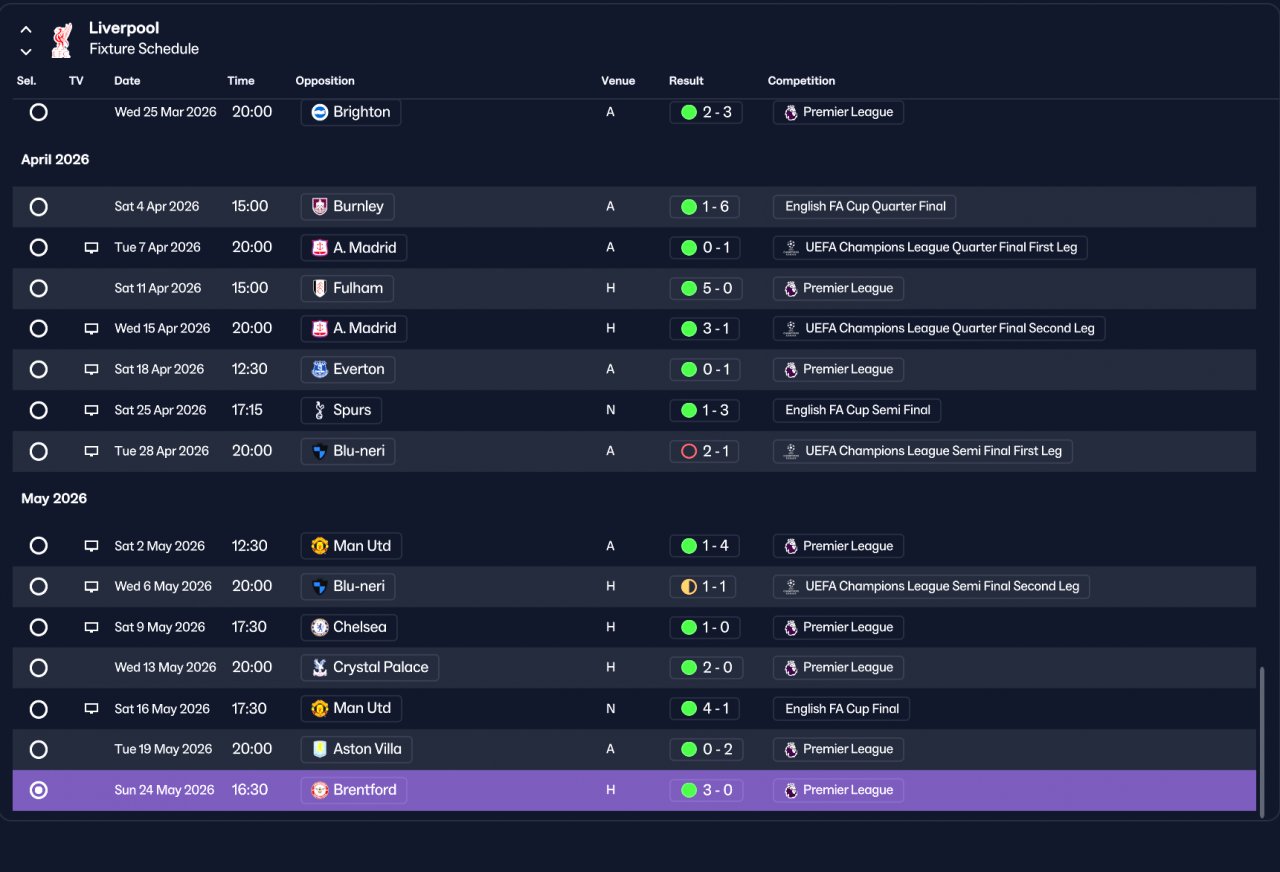The height and width of the screenshot is (872, 1280).
Task: Open the English FA Cup Quarter Final competition
Action: click(865, 207)
